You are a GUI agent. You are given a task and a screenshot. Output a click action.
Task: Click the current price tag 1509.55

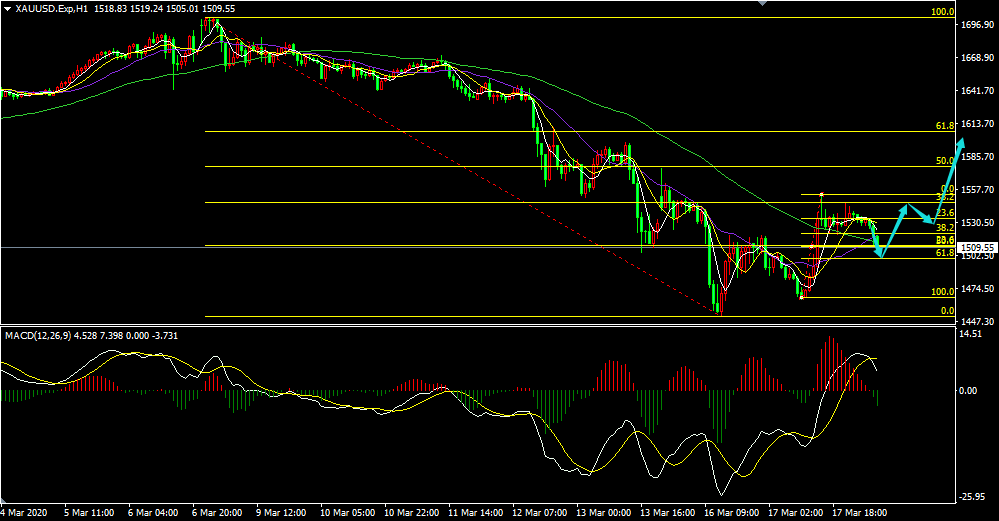[977, 247]
